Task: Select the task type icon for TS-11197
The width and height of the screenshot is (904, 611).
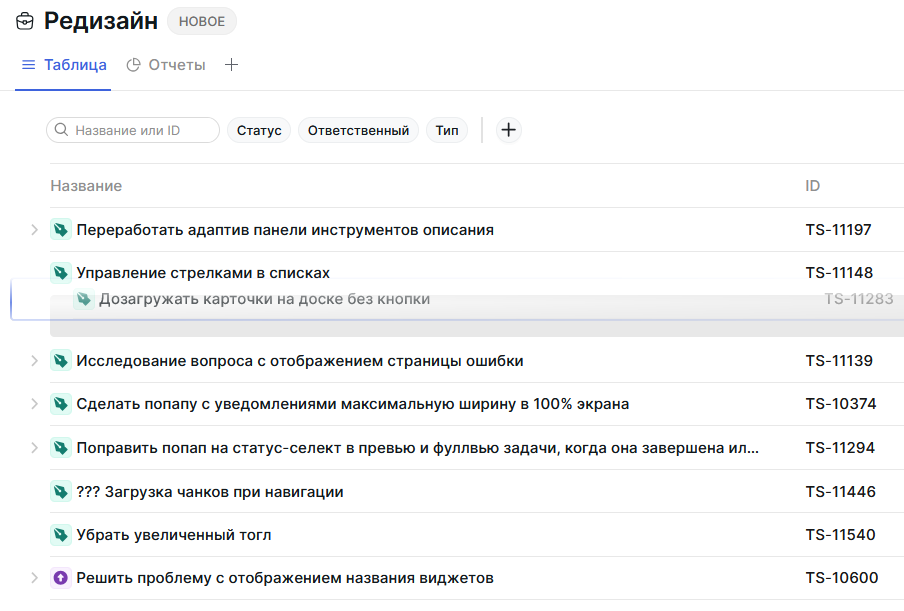Action: [61, 229]
